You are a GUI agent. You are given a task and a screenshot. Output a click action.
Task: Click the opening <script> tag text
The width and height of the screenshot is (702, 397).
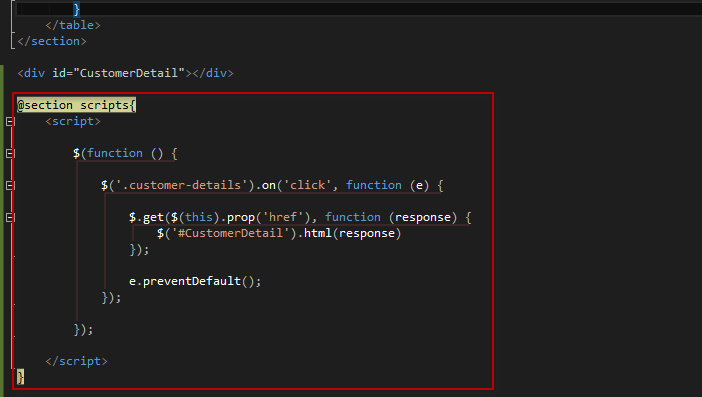73,121
